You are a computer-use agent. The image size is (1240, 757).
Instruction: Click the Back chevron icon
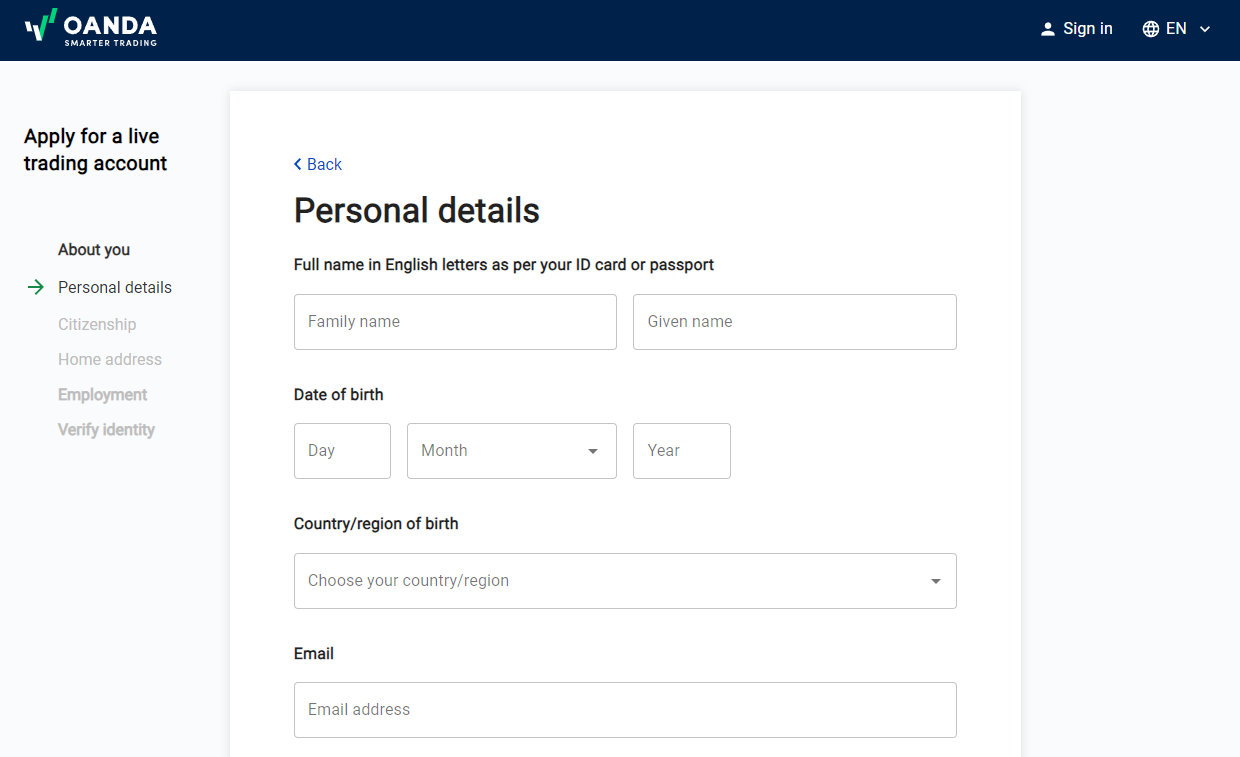pos(298,164)
